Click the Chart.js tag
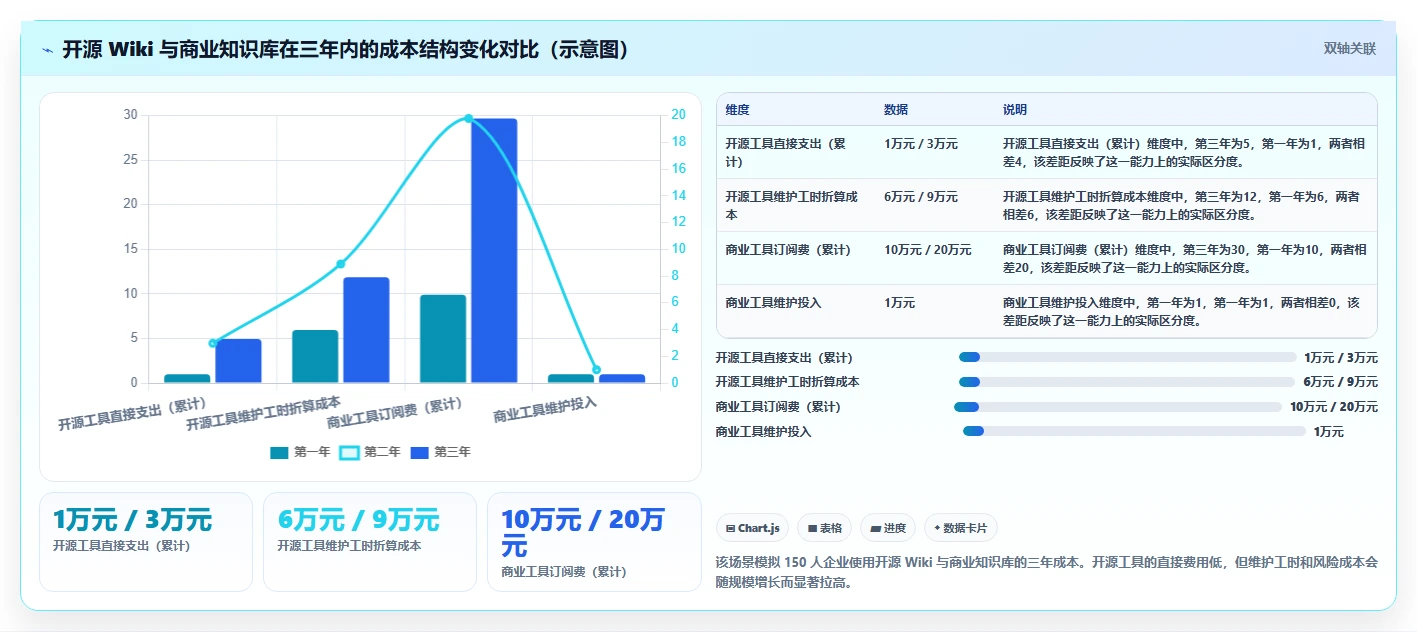This screenshot has width=1417, height=632. 753,528
